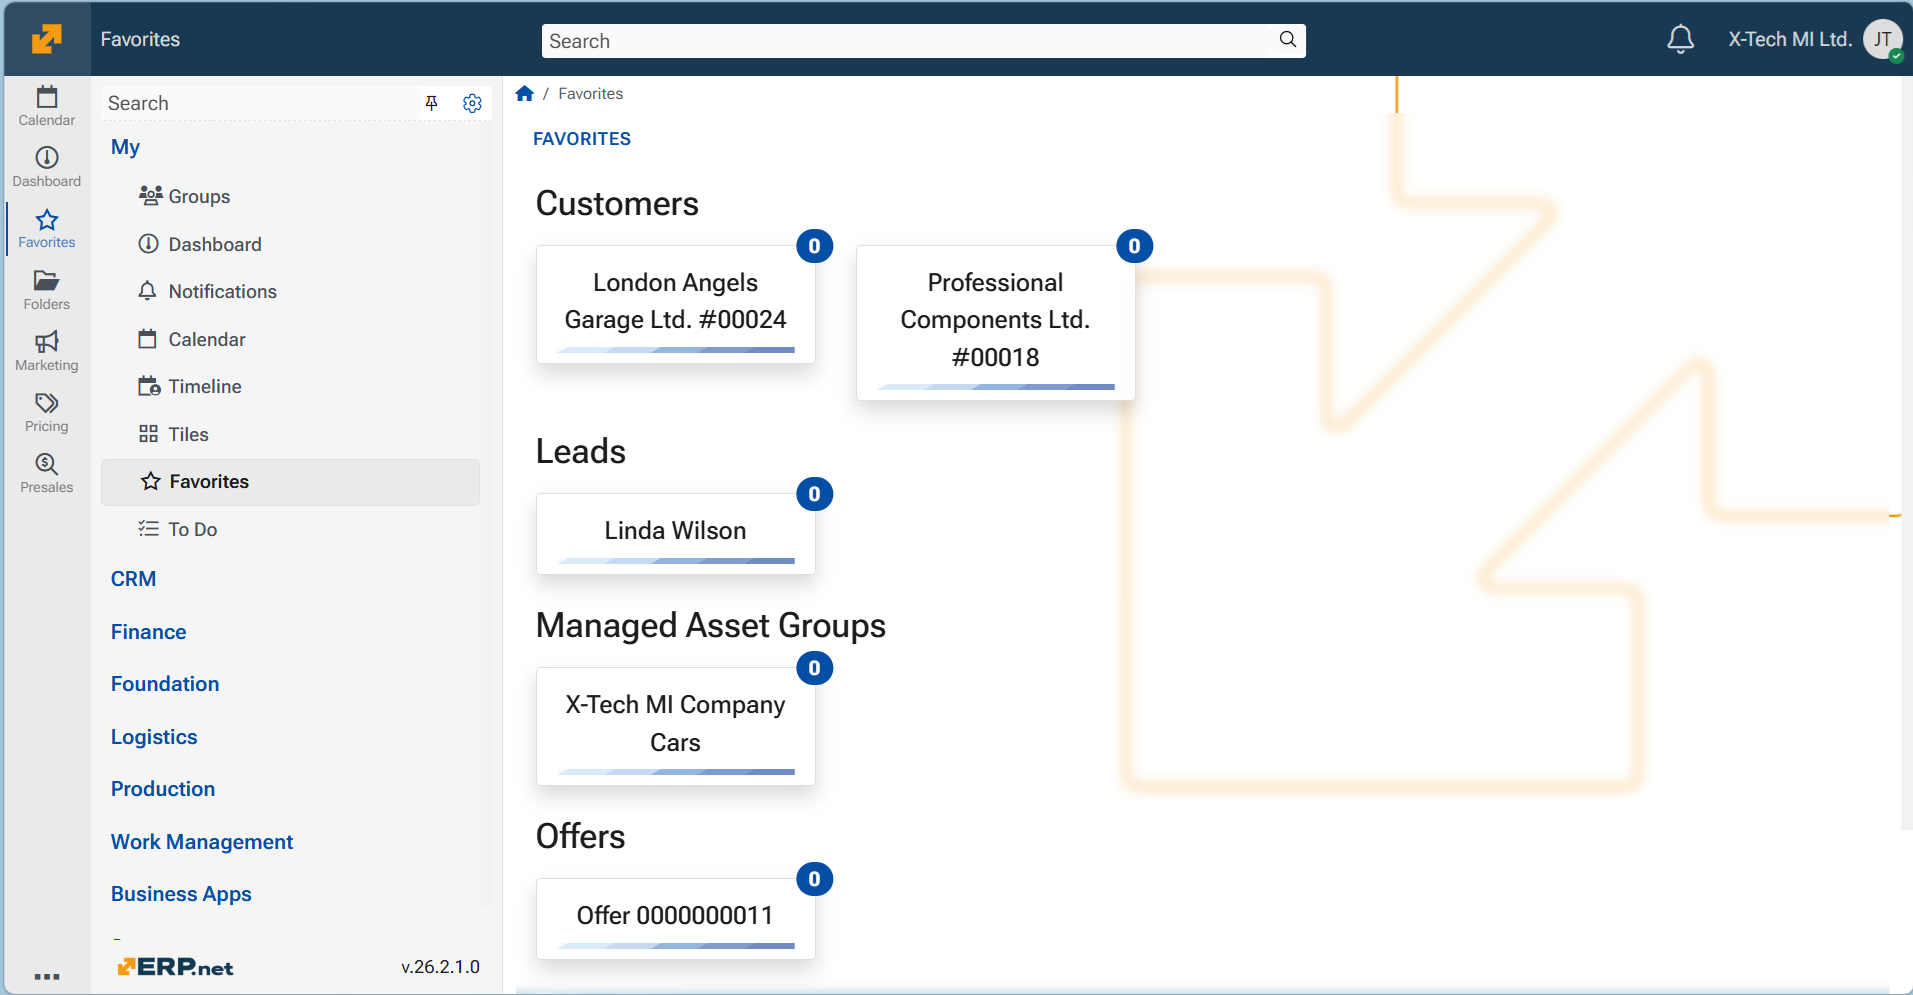This screenshot has height=995, width=1913.
Task: Select To Do in the My menu
Action: click(x=192, y=529)
